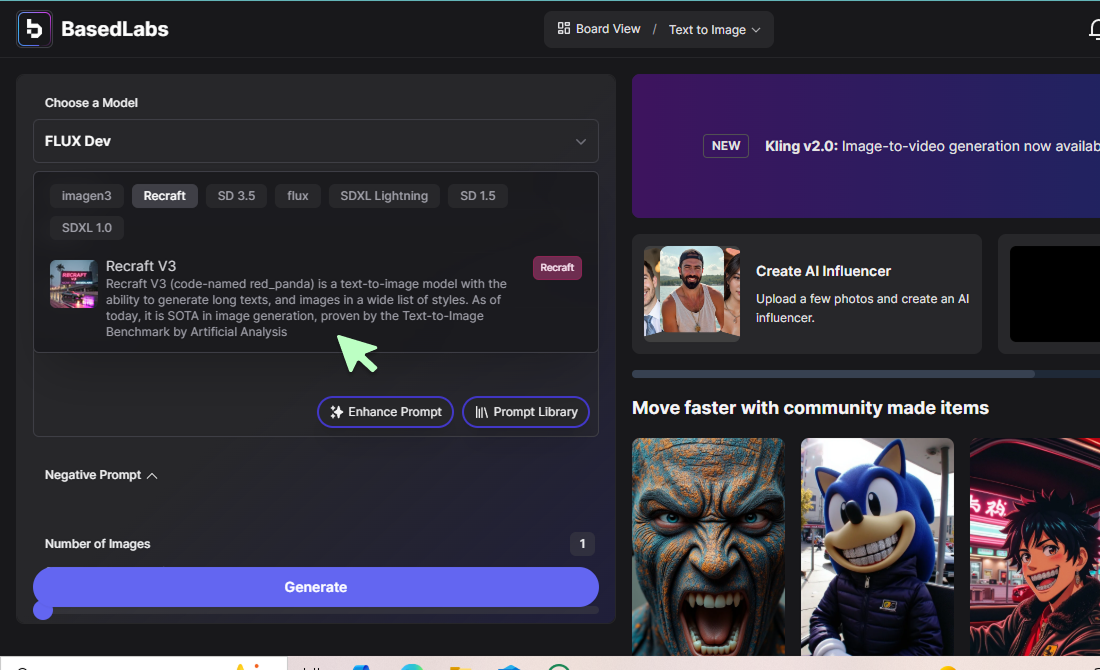Click the notification bell icon
The width and height of the screenshot is (1100, 670).
pyautogui.click(x=1094, y=29)
